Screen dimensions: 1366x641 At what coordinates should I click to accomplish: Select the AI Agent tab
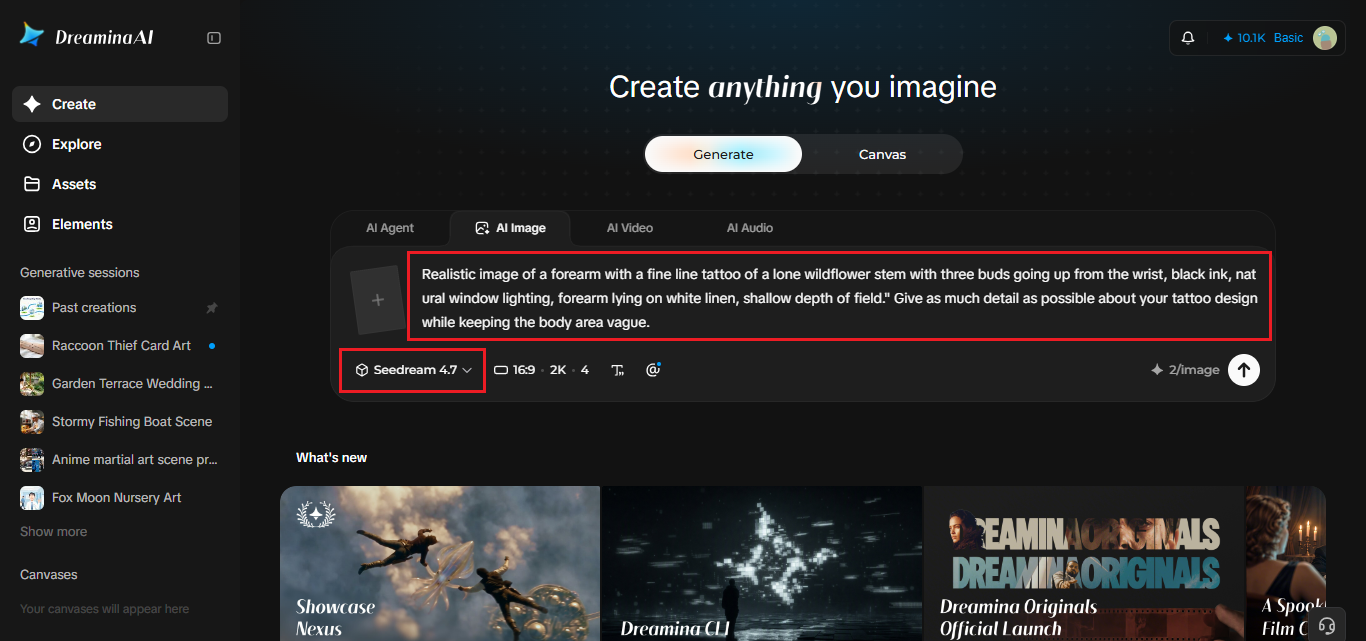click(x=390, y=228)
